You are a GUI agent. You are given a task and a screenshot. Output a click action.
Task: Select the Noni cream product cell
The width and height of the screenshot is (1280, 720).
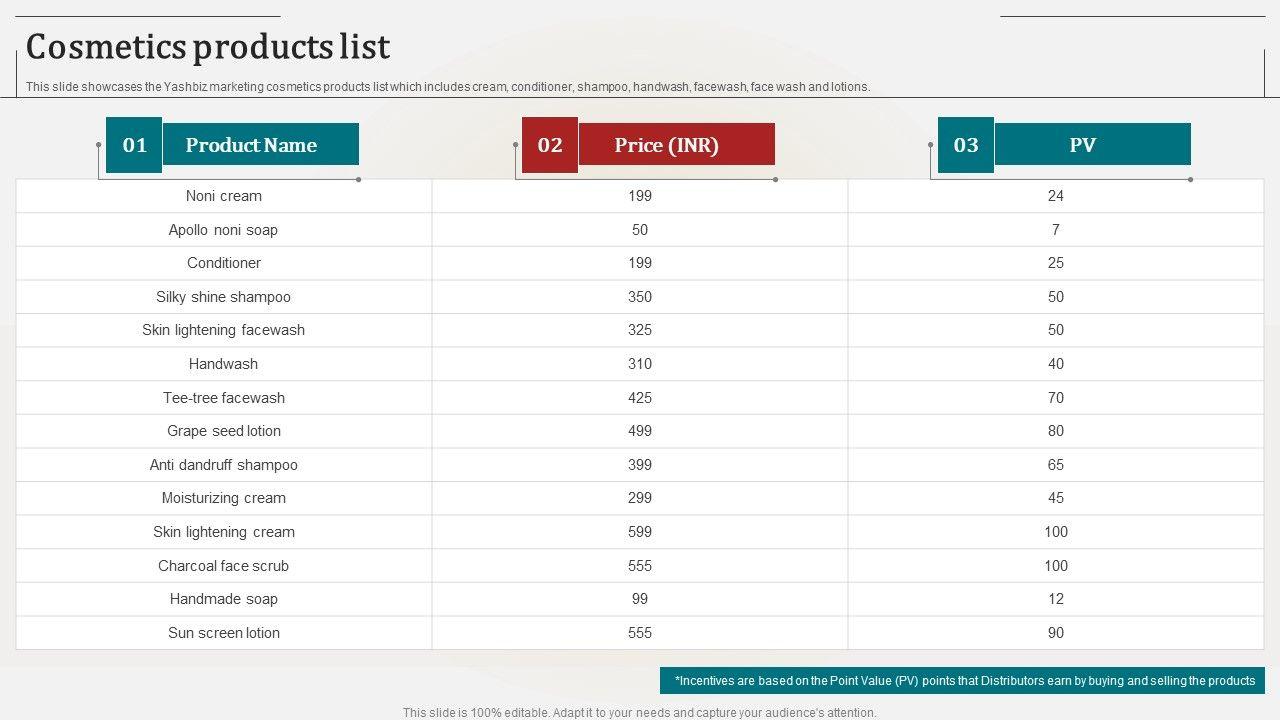point(224,196)
